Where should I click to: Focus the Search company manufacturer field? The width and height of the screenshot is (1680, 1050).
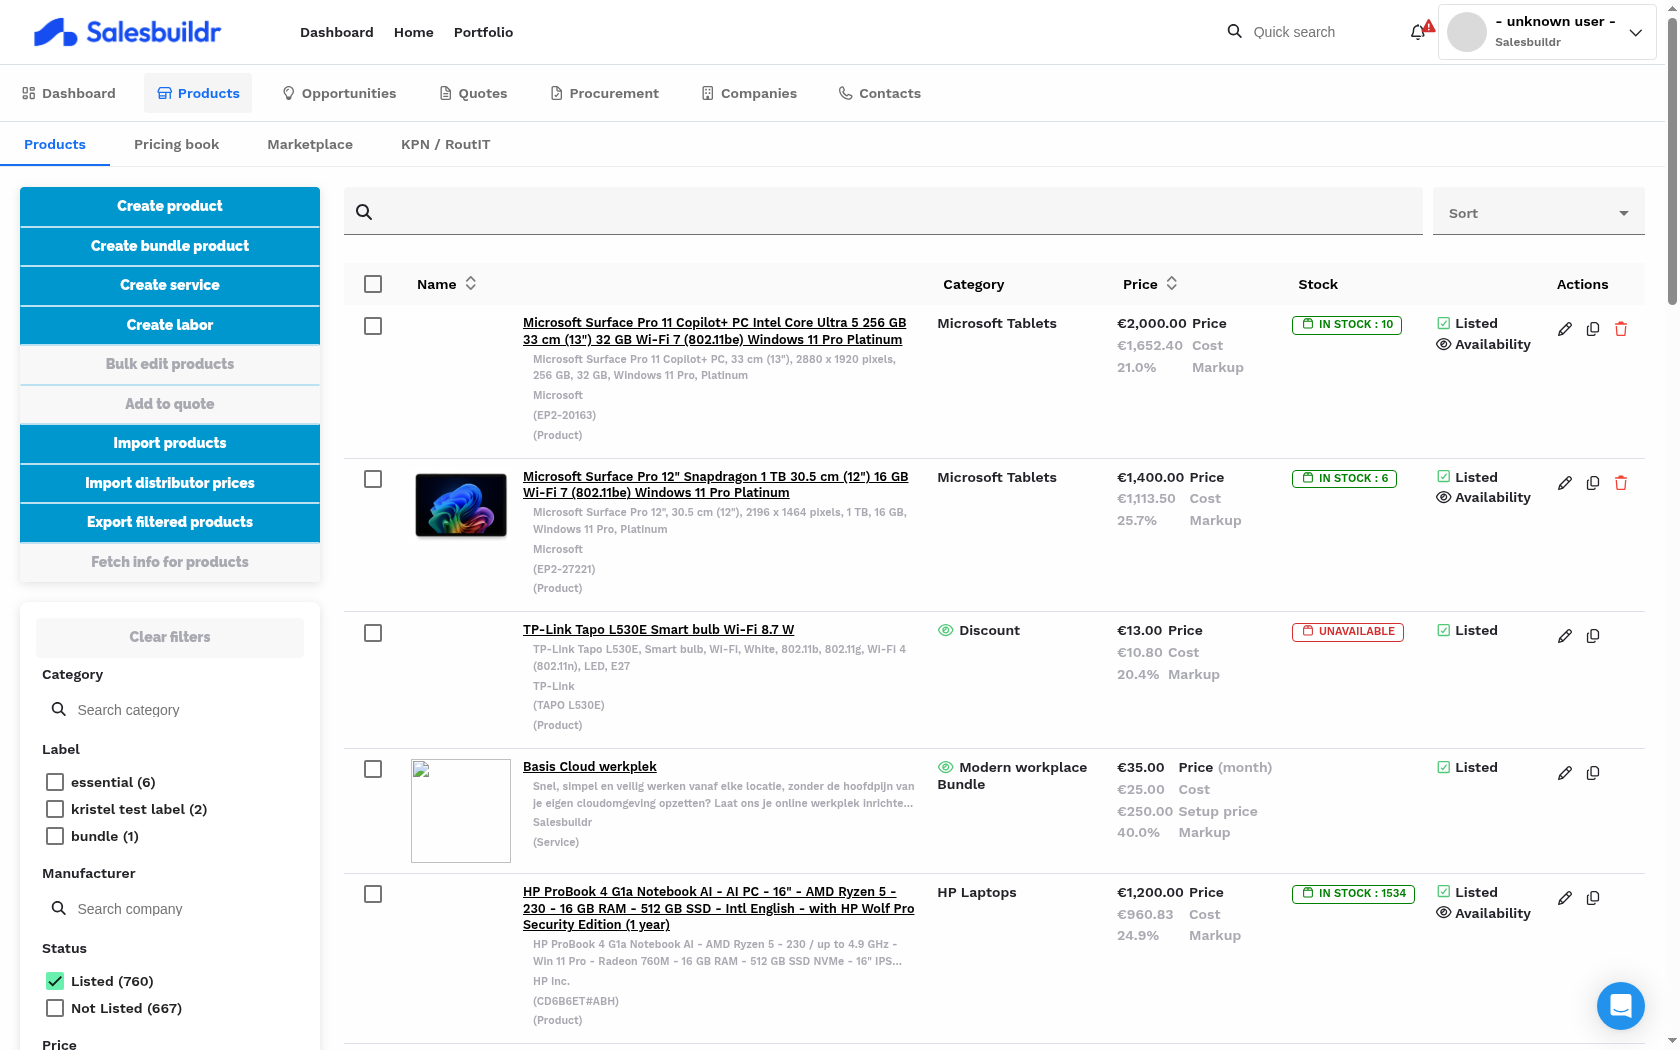[x=170, y=909]
